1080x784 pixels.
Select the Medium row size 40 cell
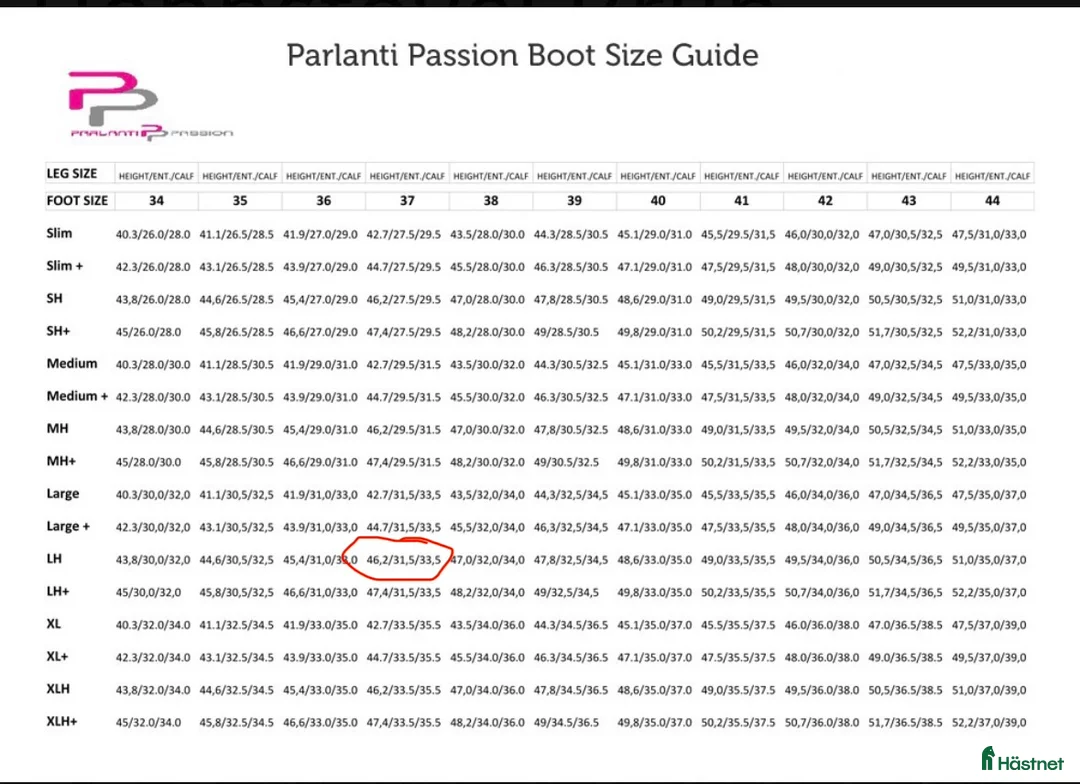point(656,364)
